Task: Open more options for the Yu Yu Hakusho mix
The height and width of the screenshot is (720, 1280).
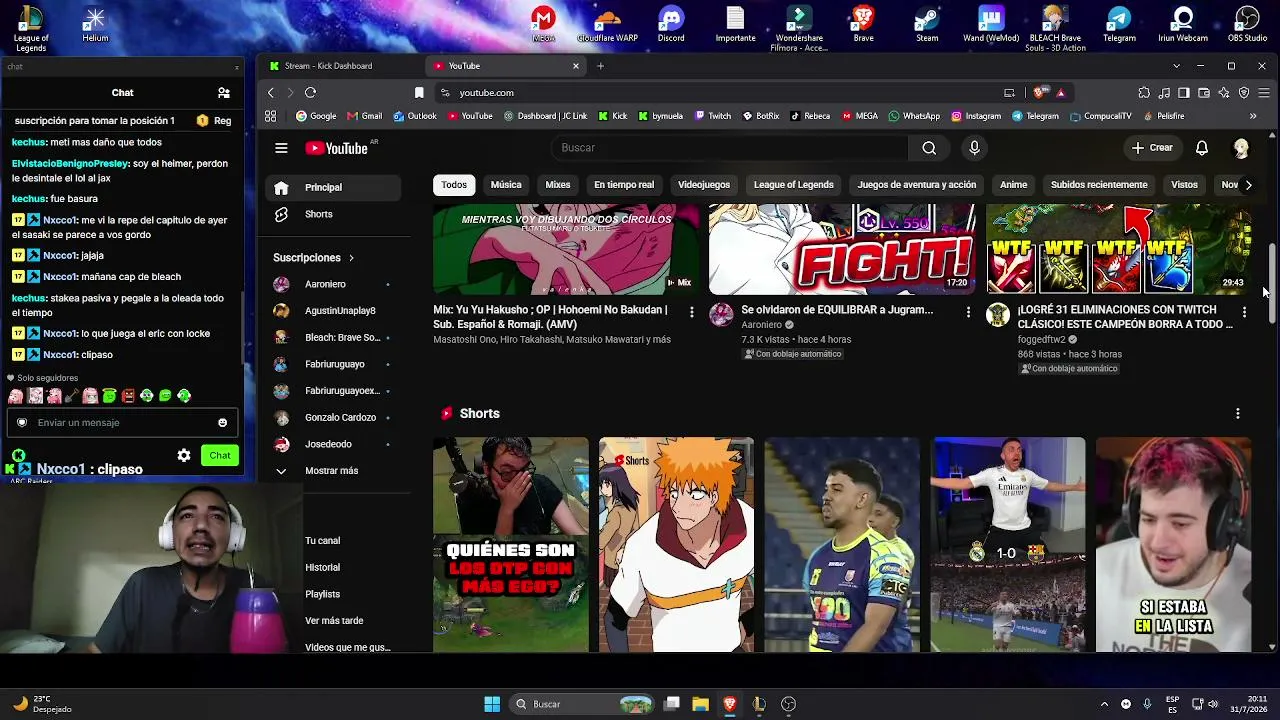Action: click(691, 312)
